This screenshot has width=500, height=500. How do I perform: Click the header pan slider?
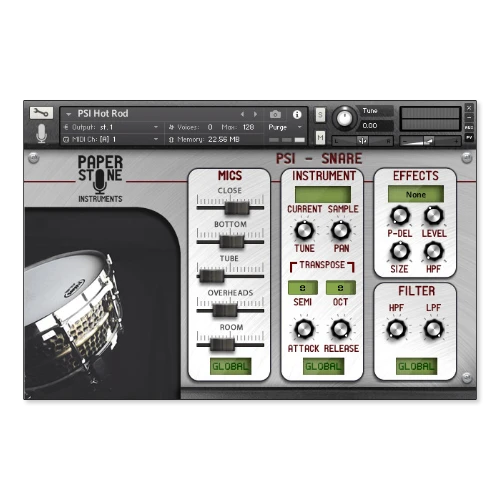click(363, 141)
